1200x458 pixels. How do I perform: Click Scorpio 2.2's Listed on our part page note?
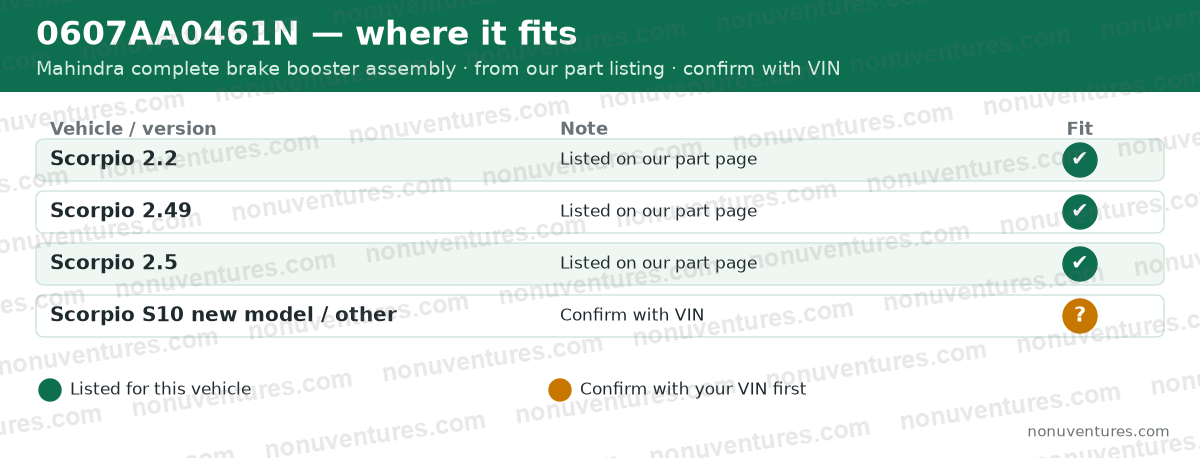coord(658,159)
